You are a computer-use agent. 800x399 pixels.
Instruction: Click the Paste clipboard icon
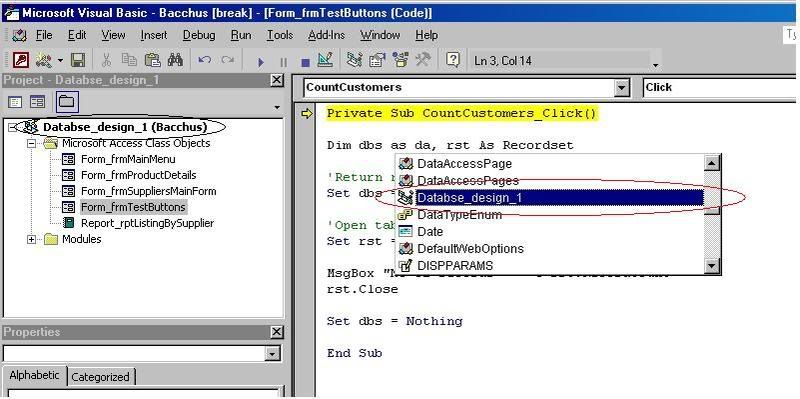pyautogui.click(x=152, y=61)
